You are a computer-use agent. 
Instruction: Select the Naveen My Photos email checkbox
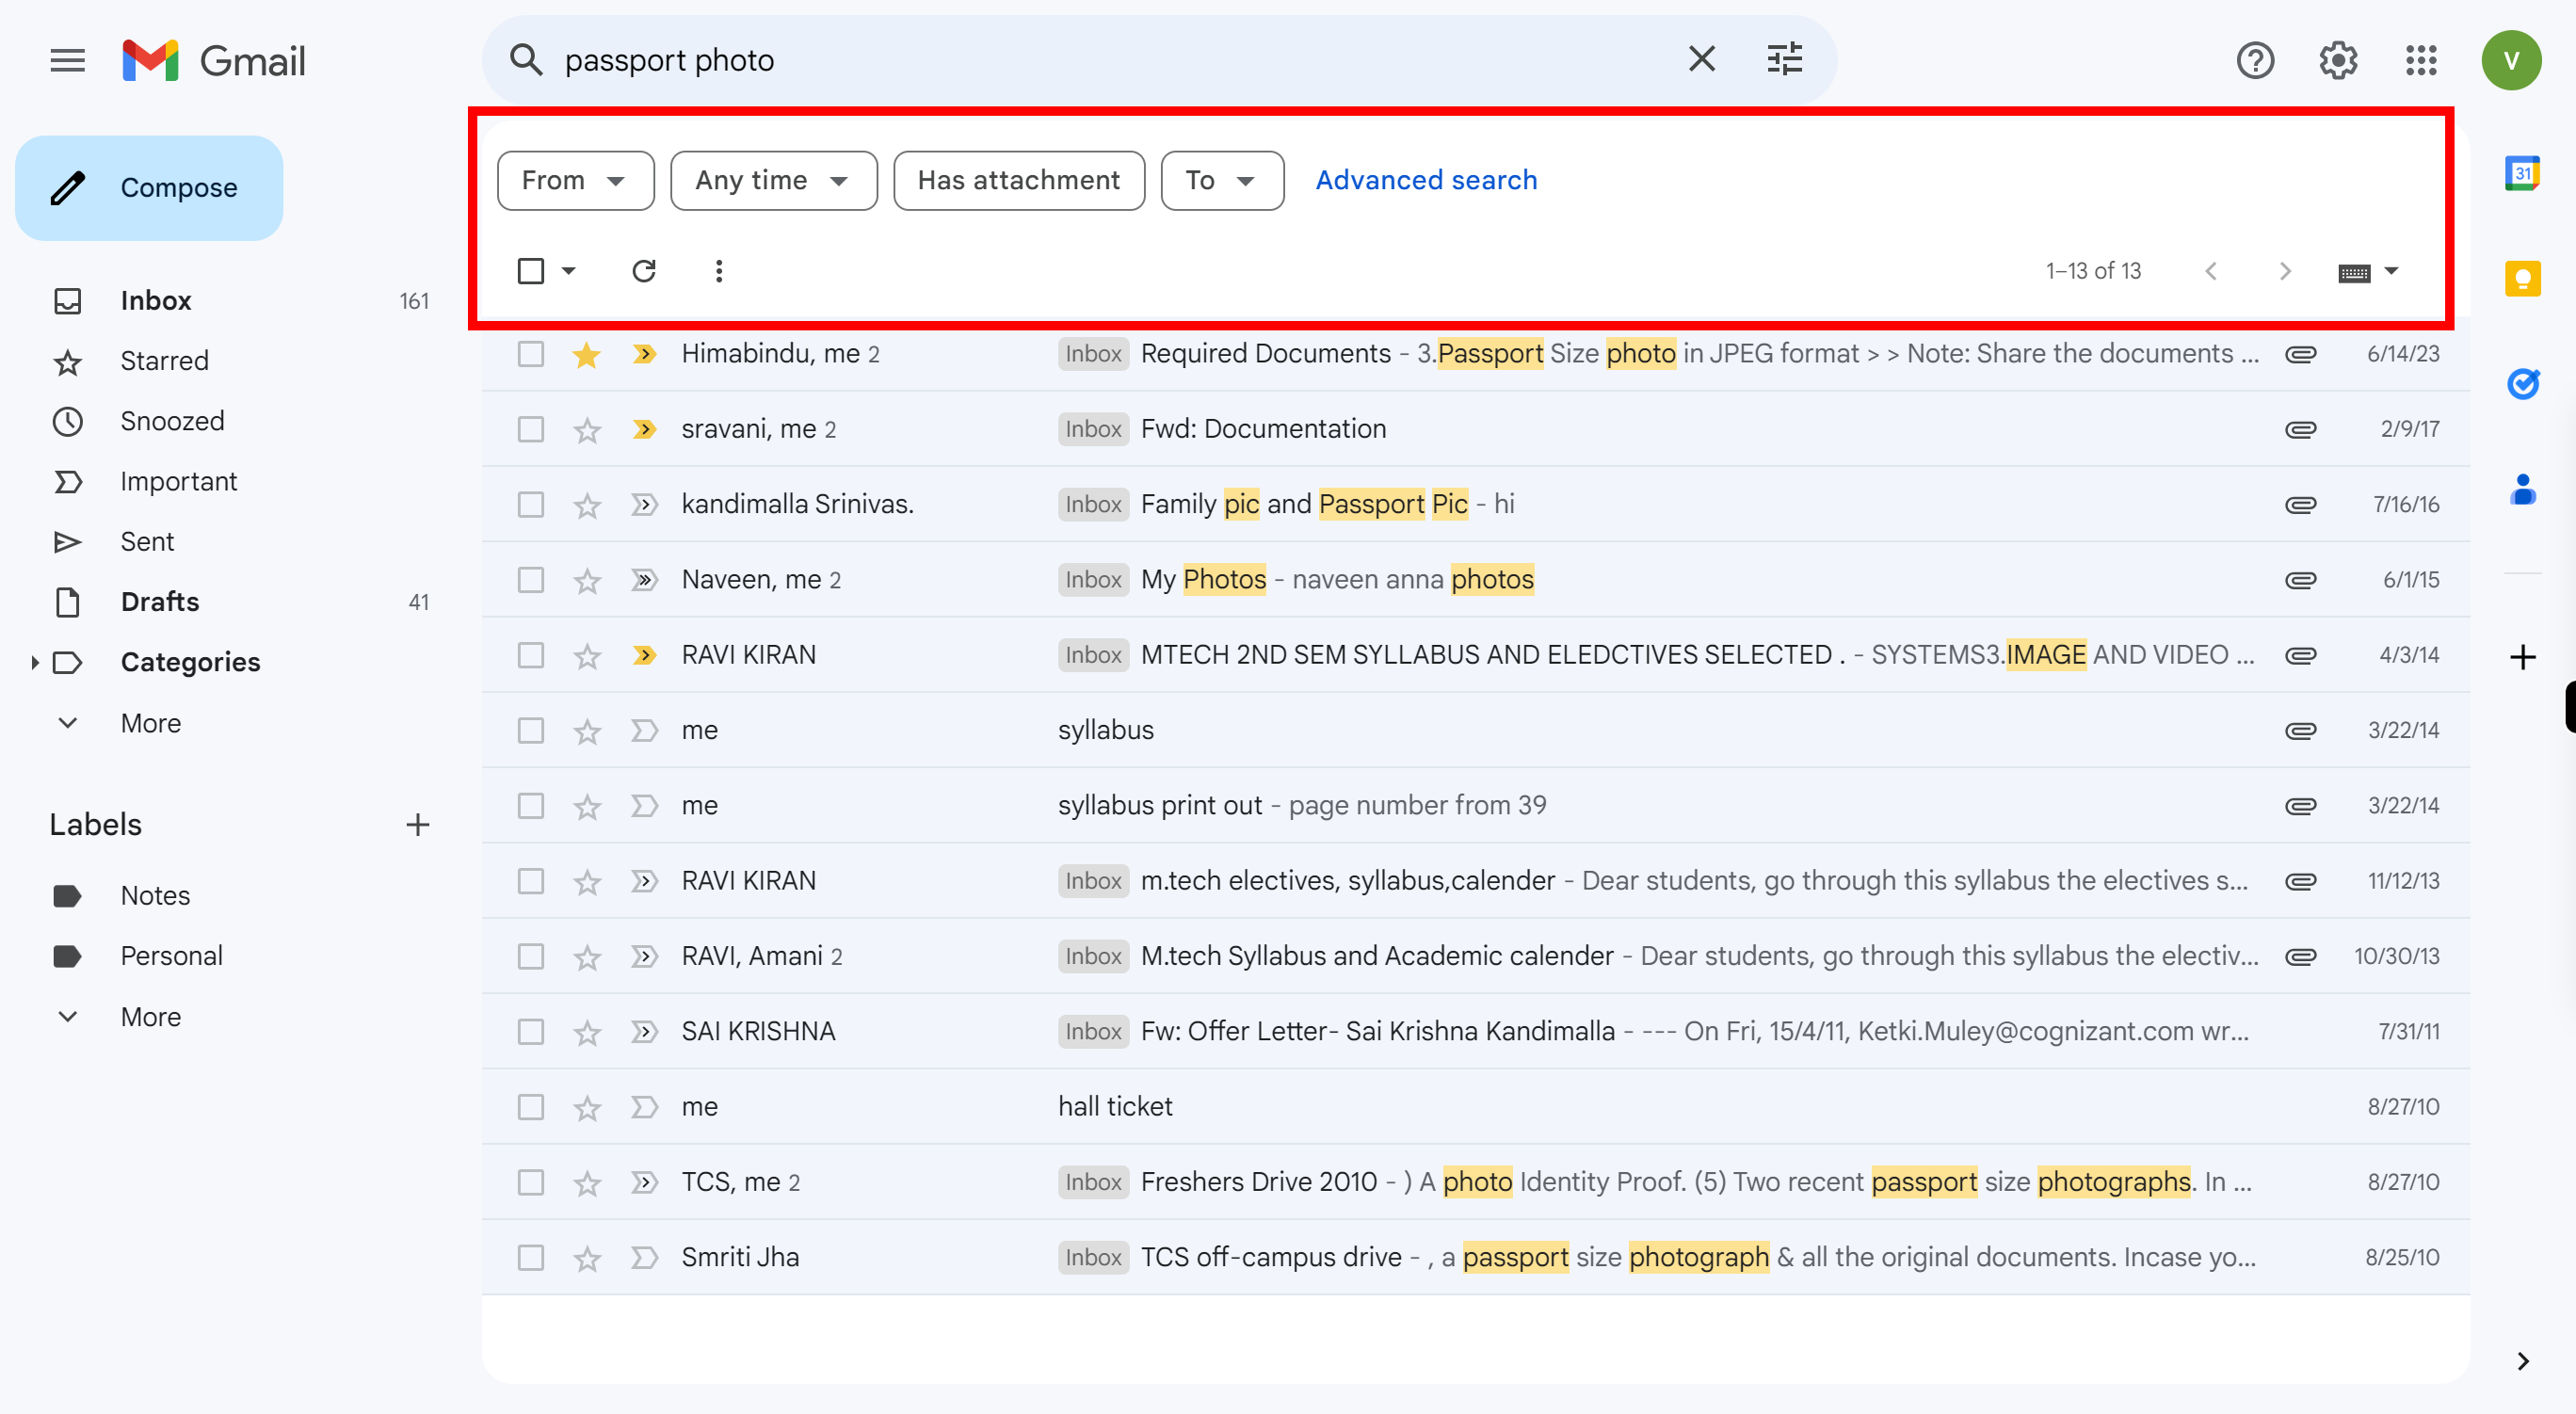(x=531, y=580)
